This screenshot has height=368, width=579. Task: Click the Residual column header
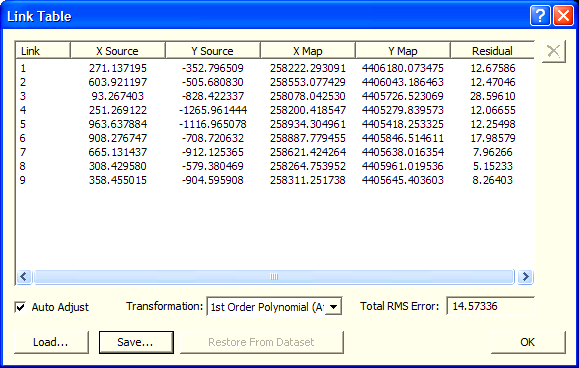[x=492, y=51]
